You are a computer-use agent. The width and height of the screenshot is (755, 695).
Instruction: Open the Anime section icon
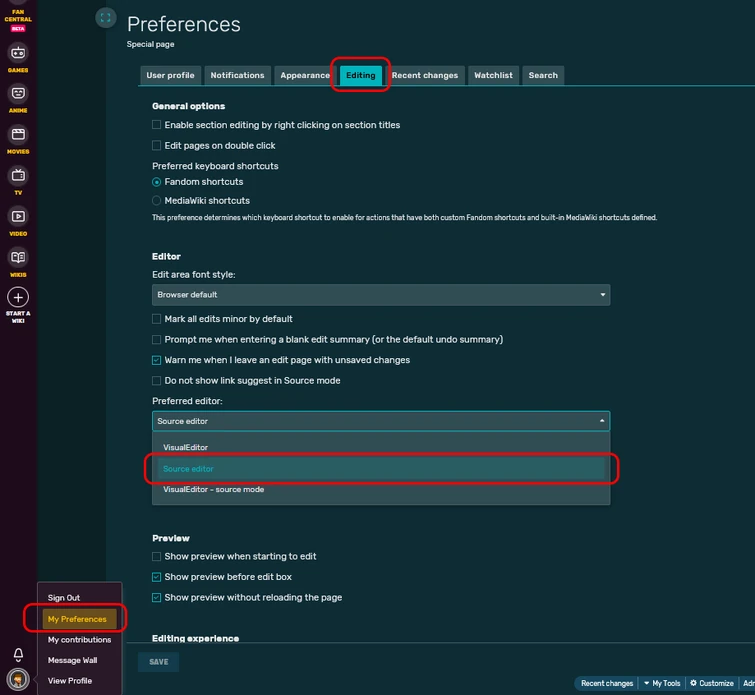pos(18,94)
